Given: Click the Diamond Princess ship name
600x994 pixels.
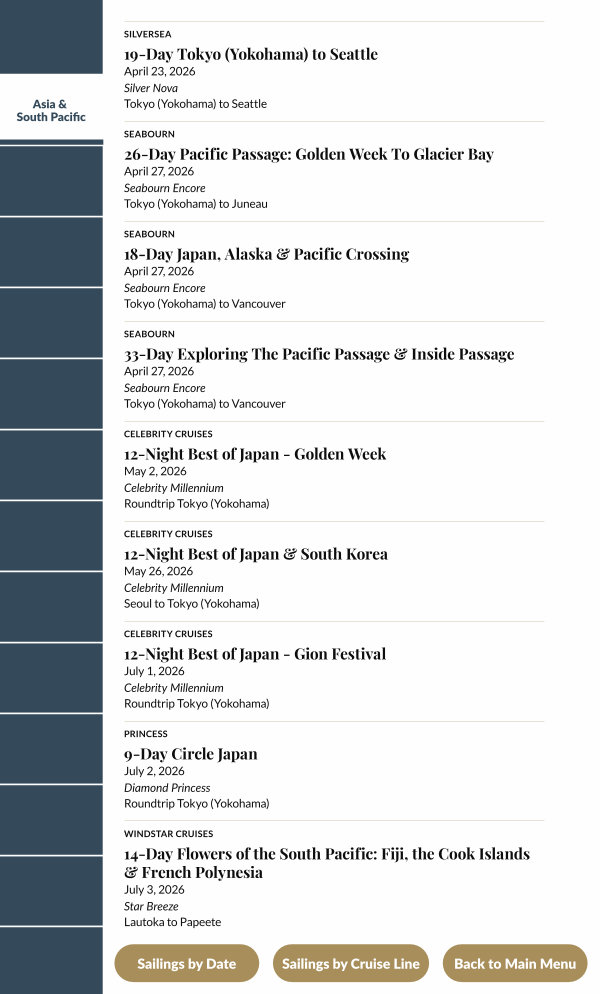Looking at the screenshot, I should pos(167,788).
